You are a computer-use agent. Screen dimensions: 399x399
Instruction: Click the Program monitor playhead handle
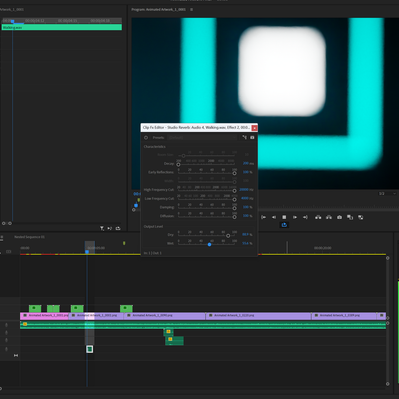tap(136, 205)
